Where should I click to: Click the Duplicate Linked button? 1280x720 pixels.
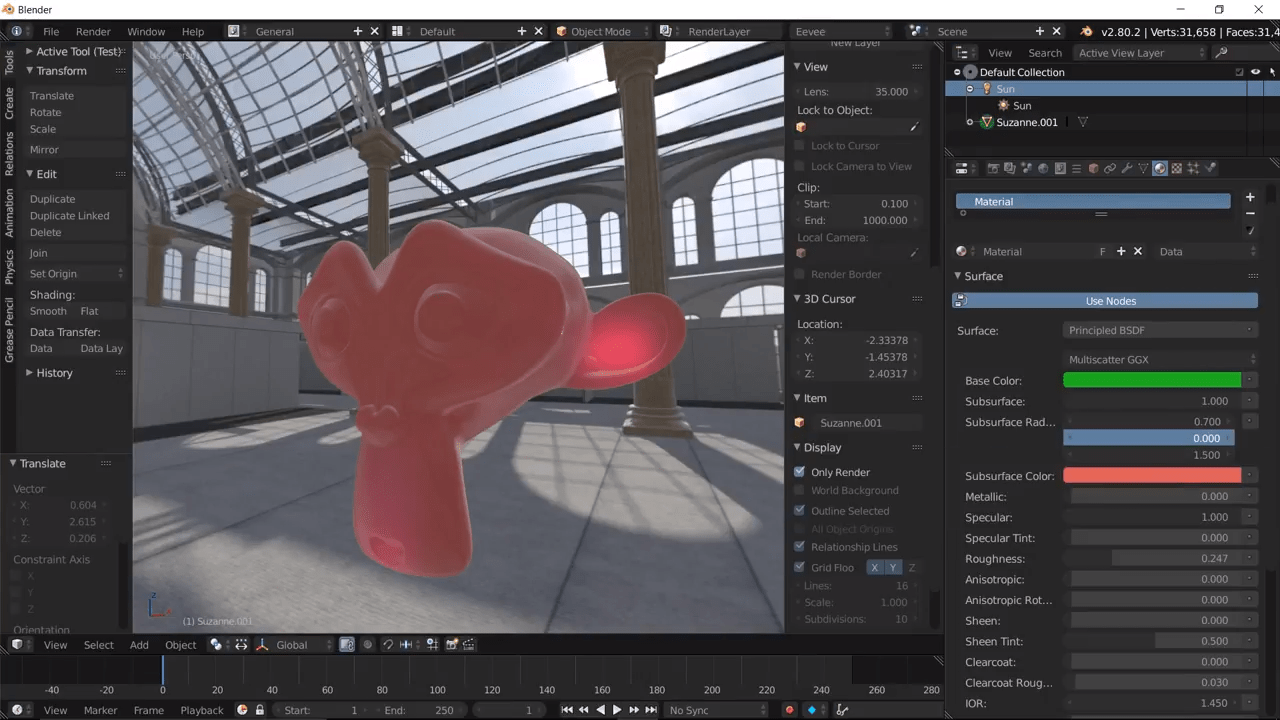(70, 216)
